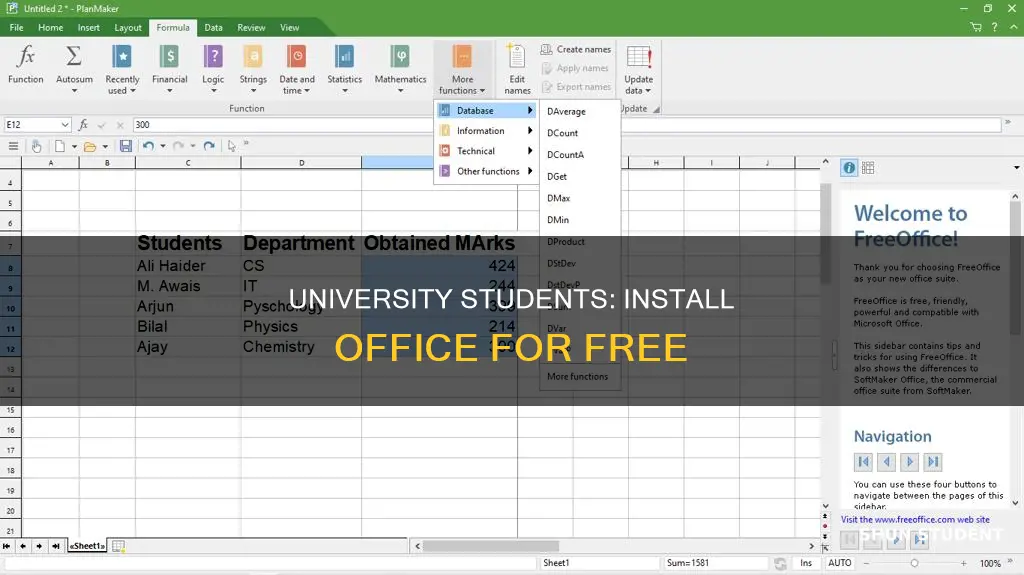
Task: Toggle the touch mode hand icon
Action: [x=37, y=146]
